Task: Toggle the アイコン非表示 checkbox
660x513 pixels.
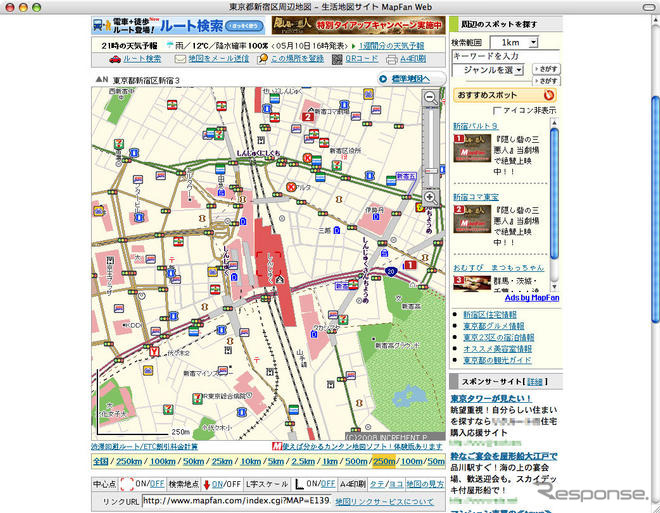Action: [x=497, y=110]
